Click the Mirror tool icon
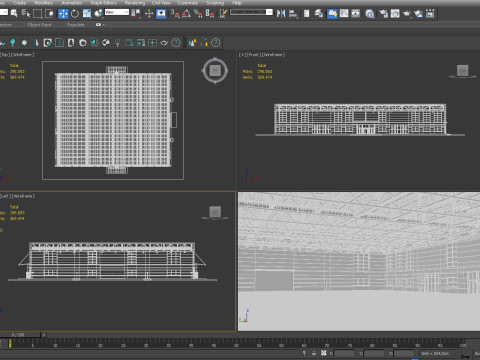The height and width of the screenshot is (360, 480). click(281, 14)
